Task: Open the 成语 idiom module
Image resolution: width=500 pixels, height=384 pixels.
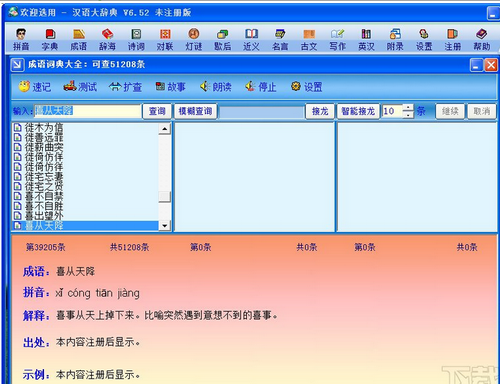Action: [x=79, y=40]
